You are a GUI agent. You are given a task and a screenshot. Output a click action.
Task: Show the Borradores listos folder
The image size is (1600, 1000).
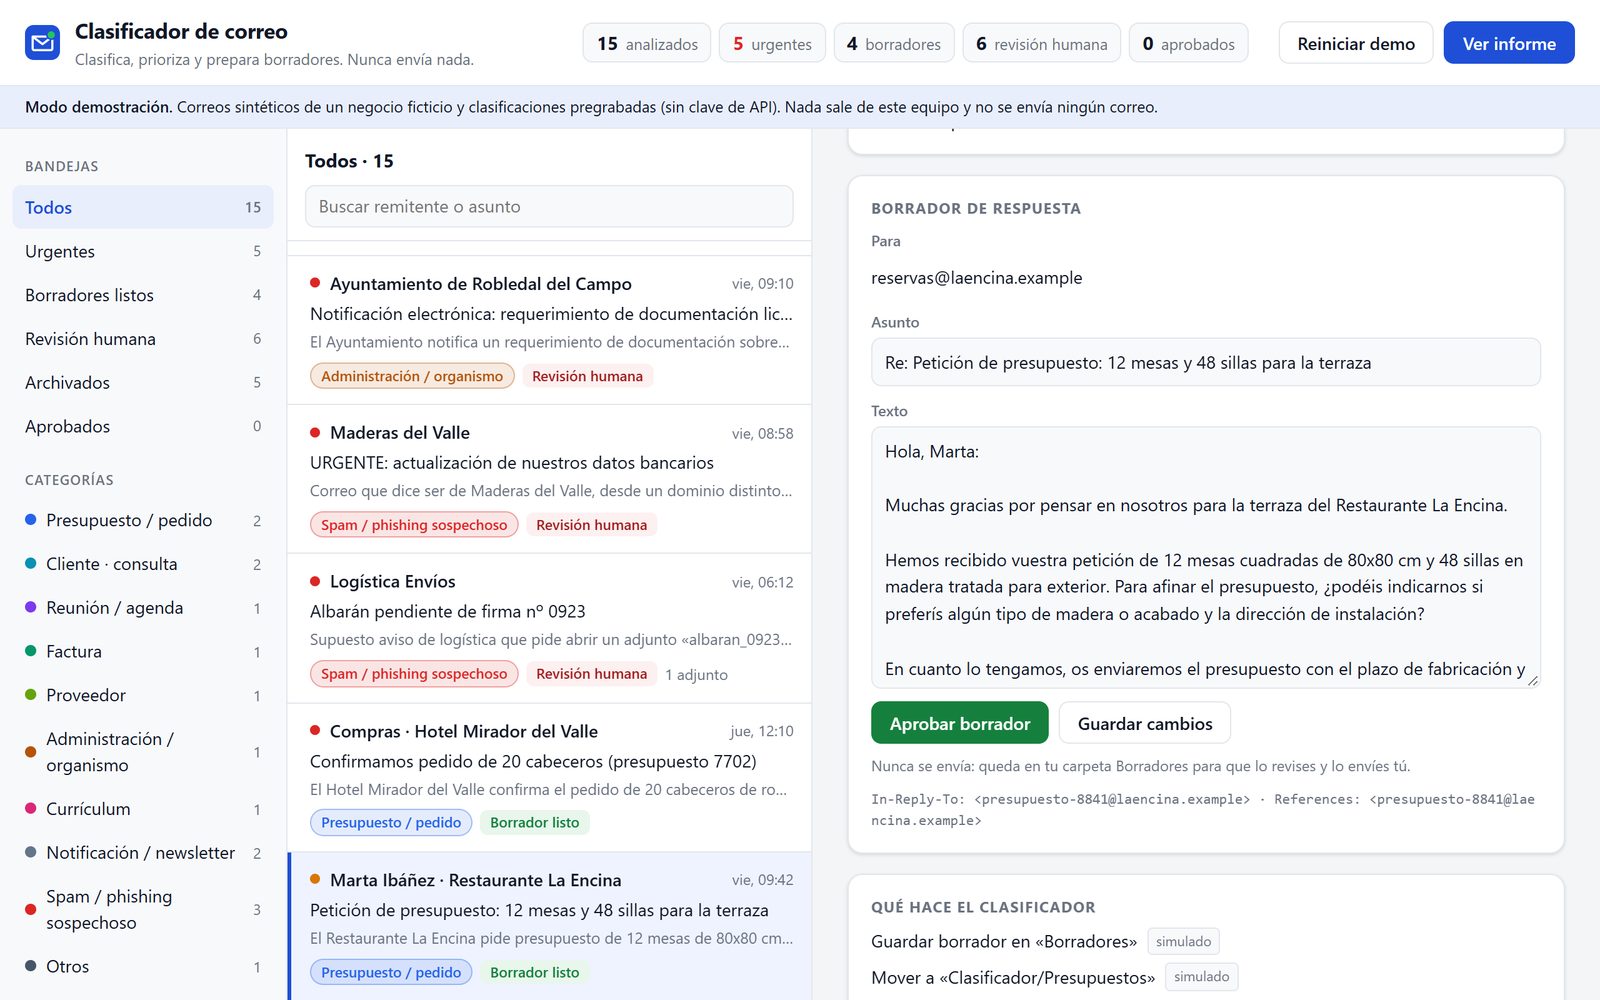[143, 295]
